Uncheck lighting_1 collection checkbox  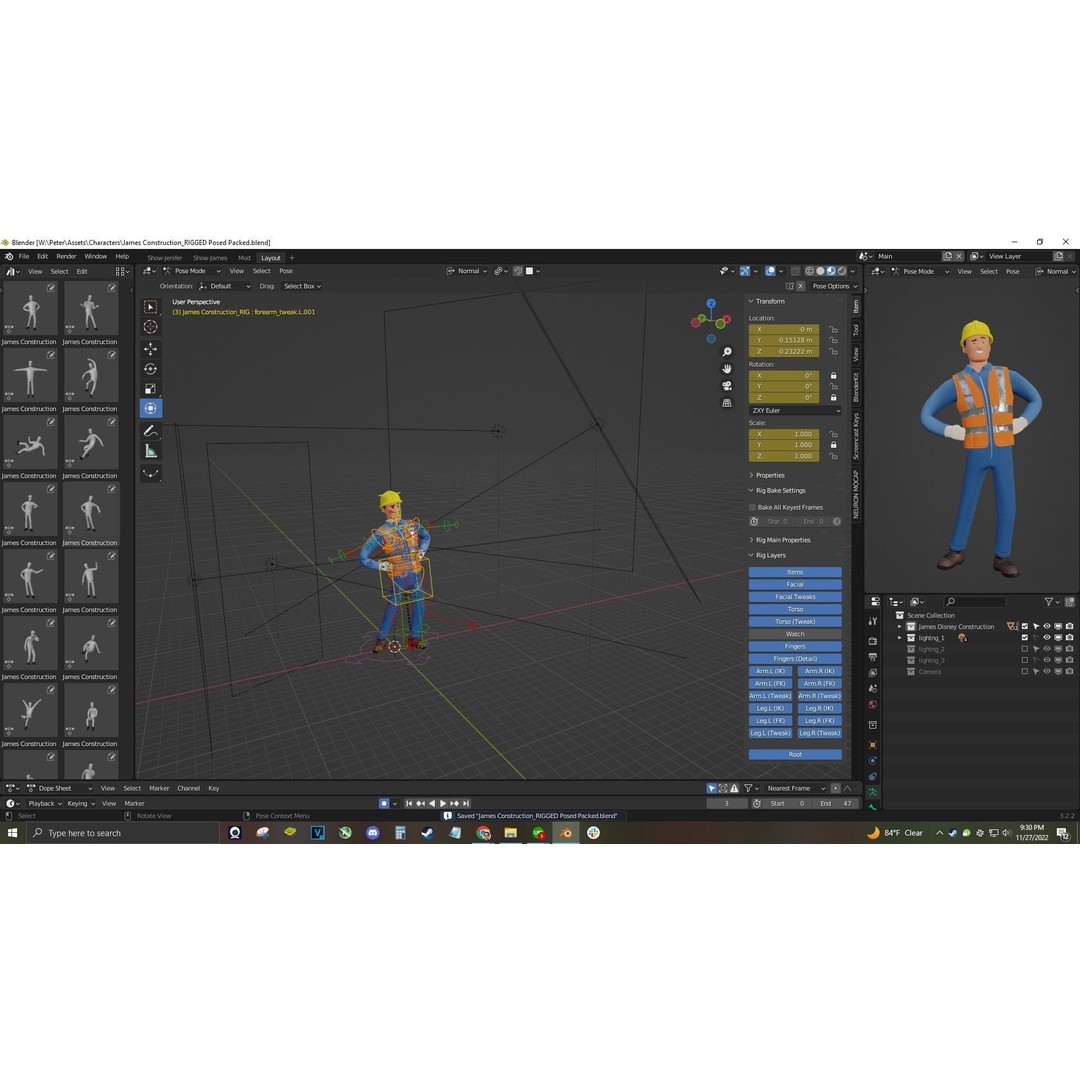click(1024, 638)
